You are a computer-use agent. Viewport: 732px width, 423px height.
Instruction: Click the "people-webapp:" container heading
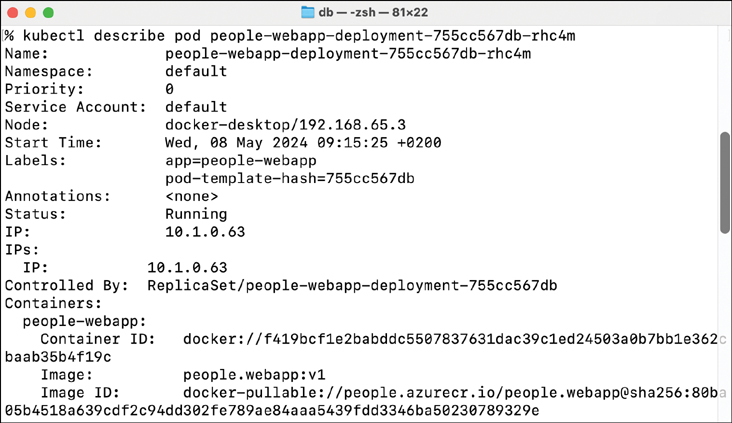pos(85,322)
